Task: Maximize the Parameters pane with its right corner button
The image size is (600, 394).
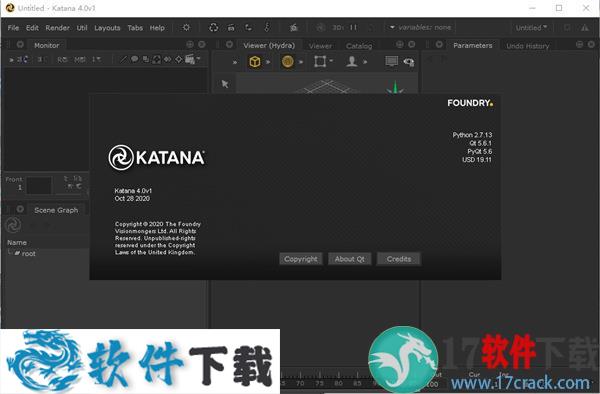Action: pos(591,45)
